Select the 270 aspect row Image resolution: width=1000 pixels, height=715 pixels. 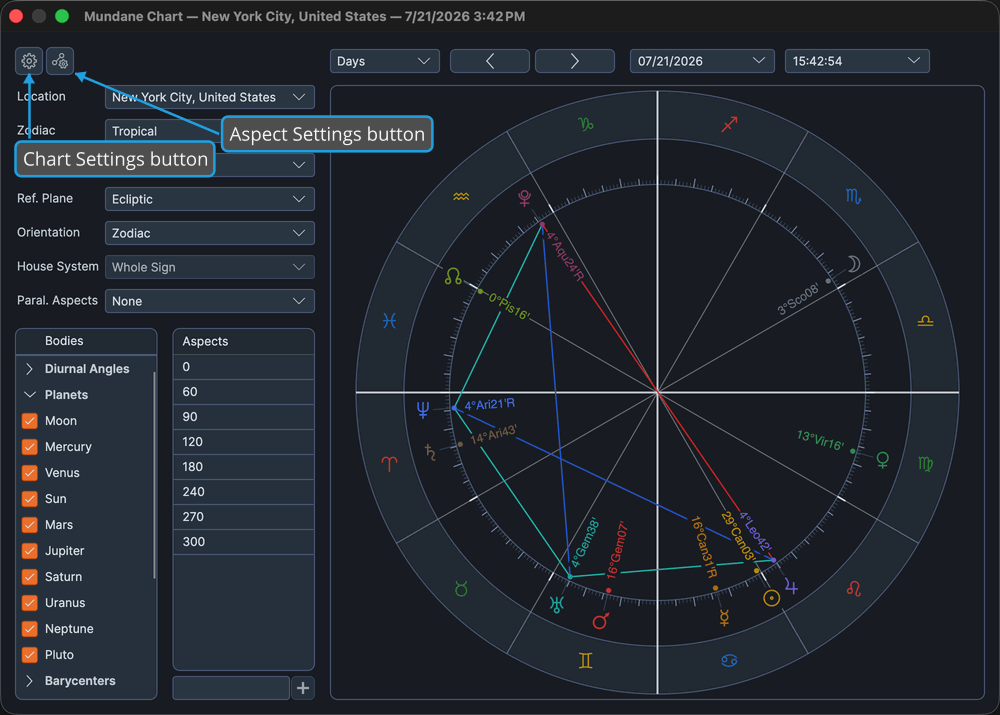(244, 517)
